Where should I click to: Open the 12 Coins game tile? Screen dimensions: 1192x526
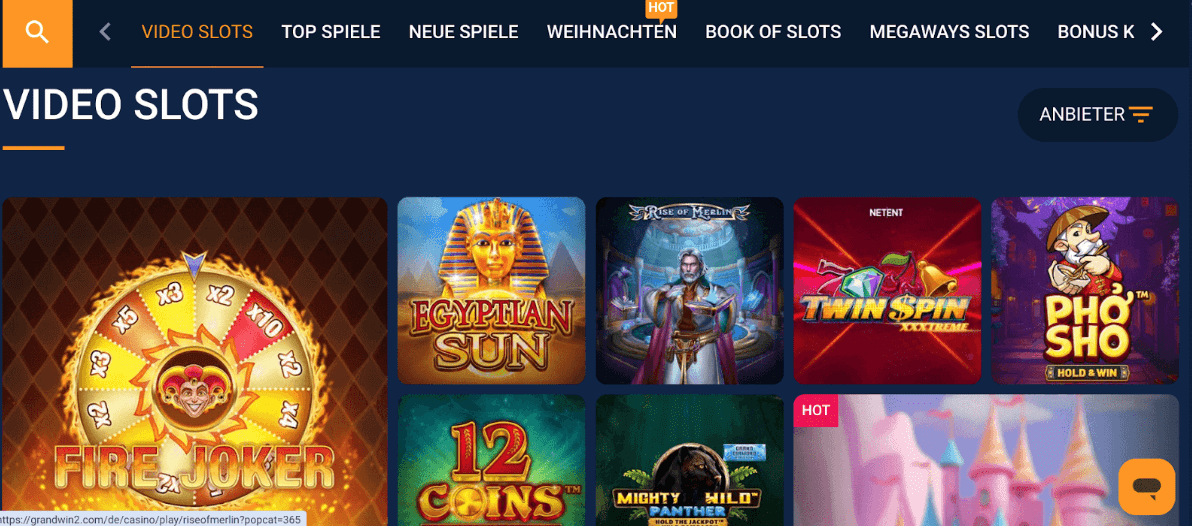[x=491, y=460]
